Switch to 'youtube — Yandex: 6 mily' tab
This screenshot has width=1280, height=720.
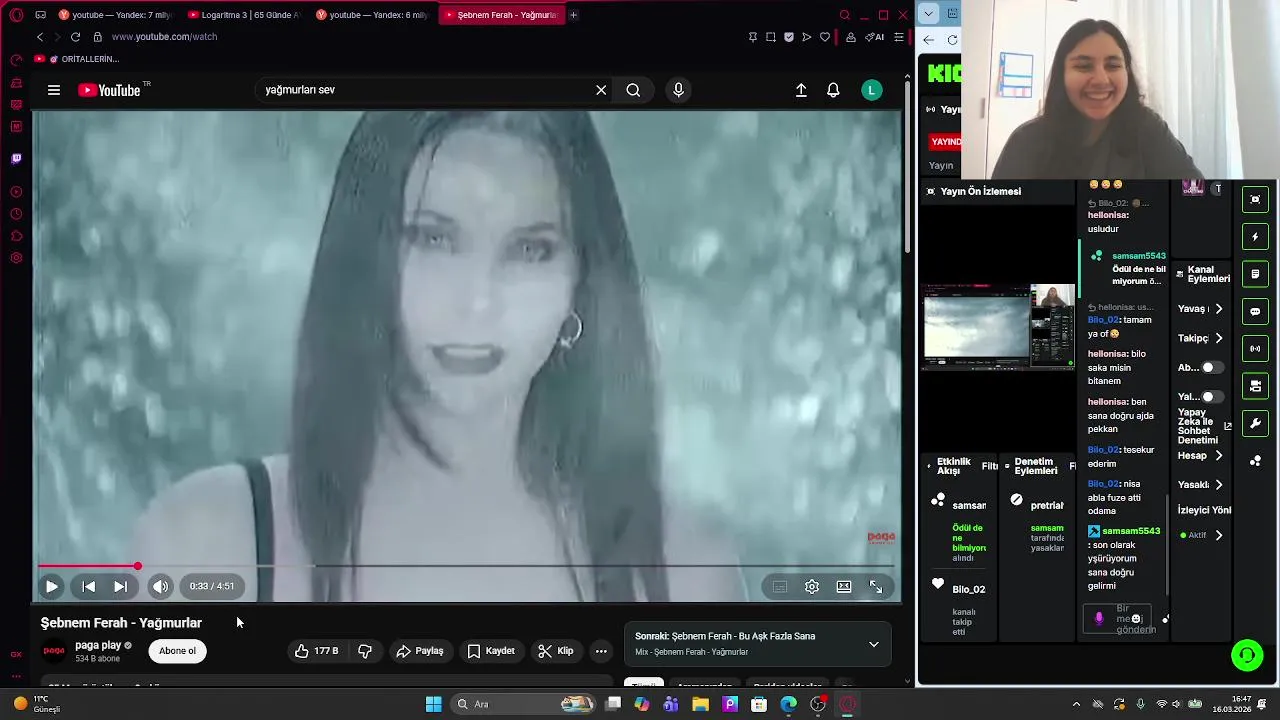(372, 15)
